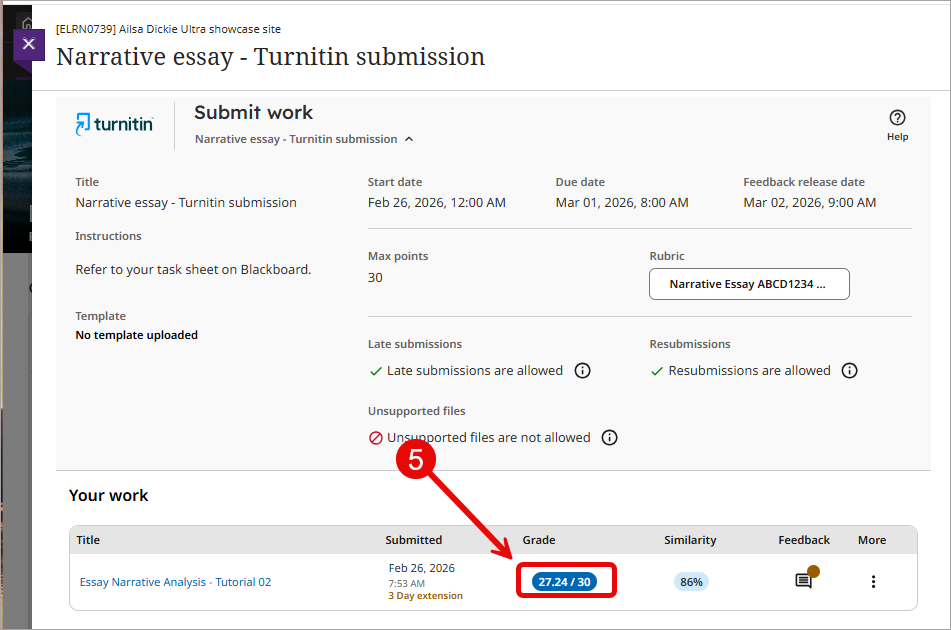Click the Turnitin logo
This screenshot has width=951, height=630.
[x=114, y=124]
